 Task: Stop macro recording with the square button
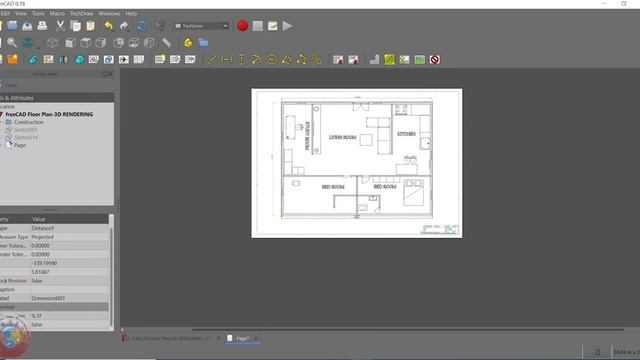click(x=258, y=26)
